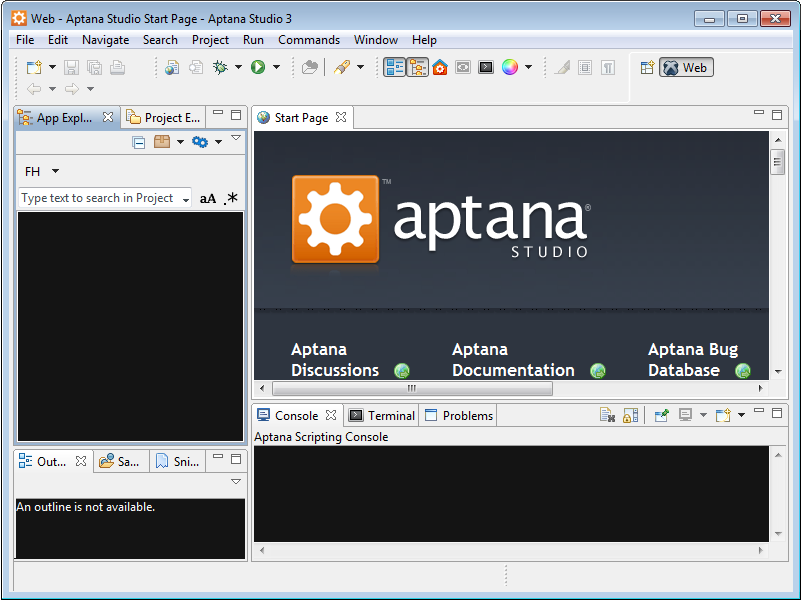This screenshot has height=600, width=802.
Task: Click Collapse All icon in App Explorer
Action: 139,142
